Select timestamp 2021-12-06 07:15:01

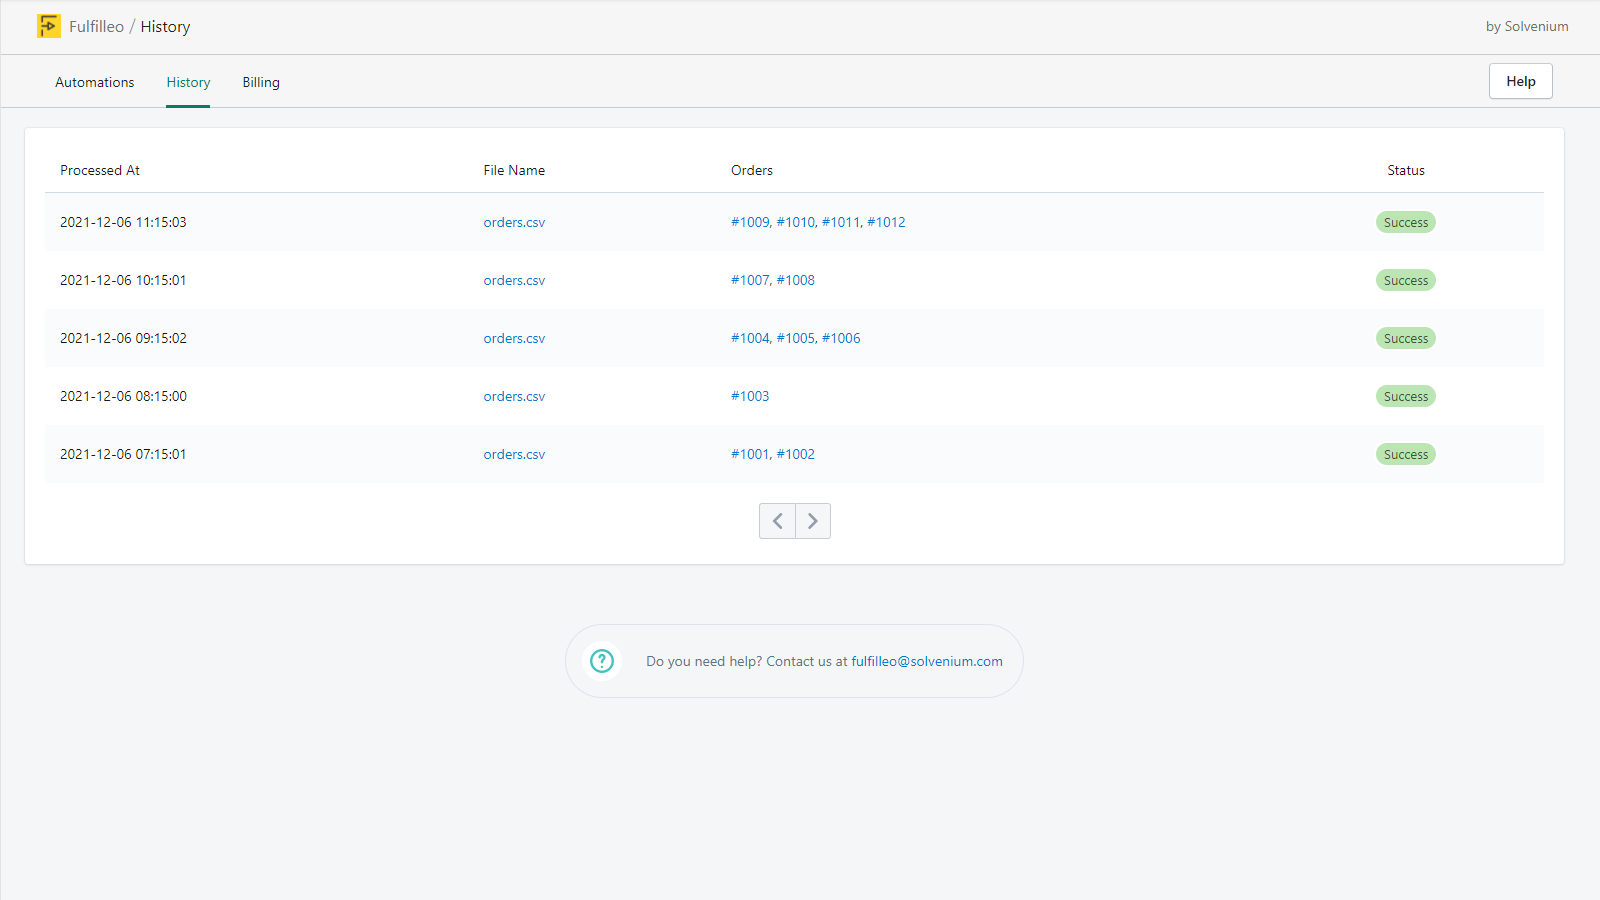(x=123, y=454)
